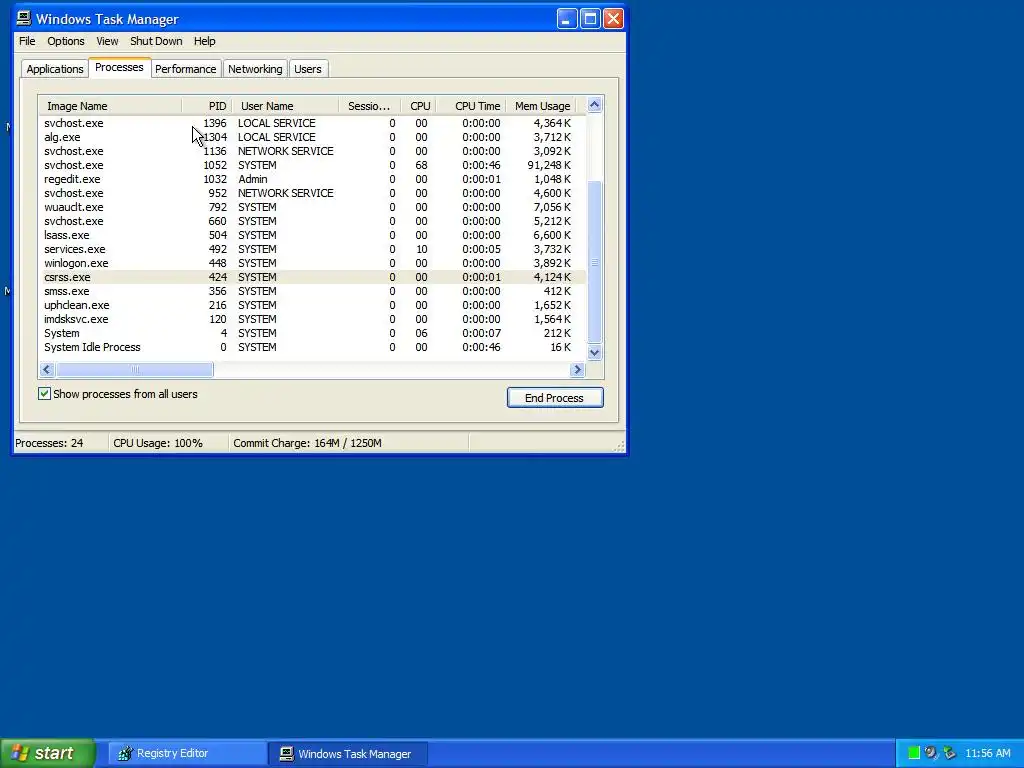This screenshot has width=1024, height=768.
Task: Select the services.exe process row
Action: click(312, 249)
